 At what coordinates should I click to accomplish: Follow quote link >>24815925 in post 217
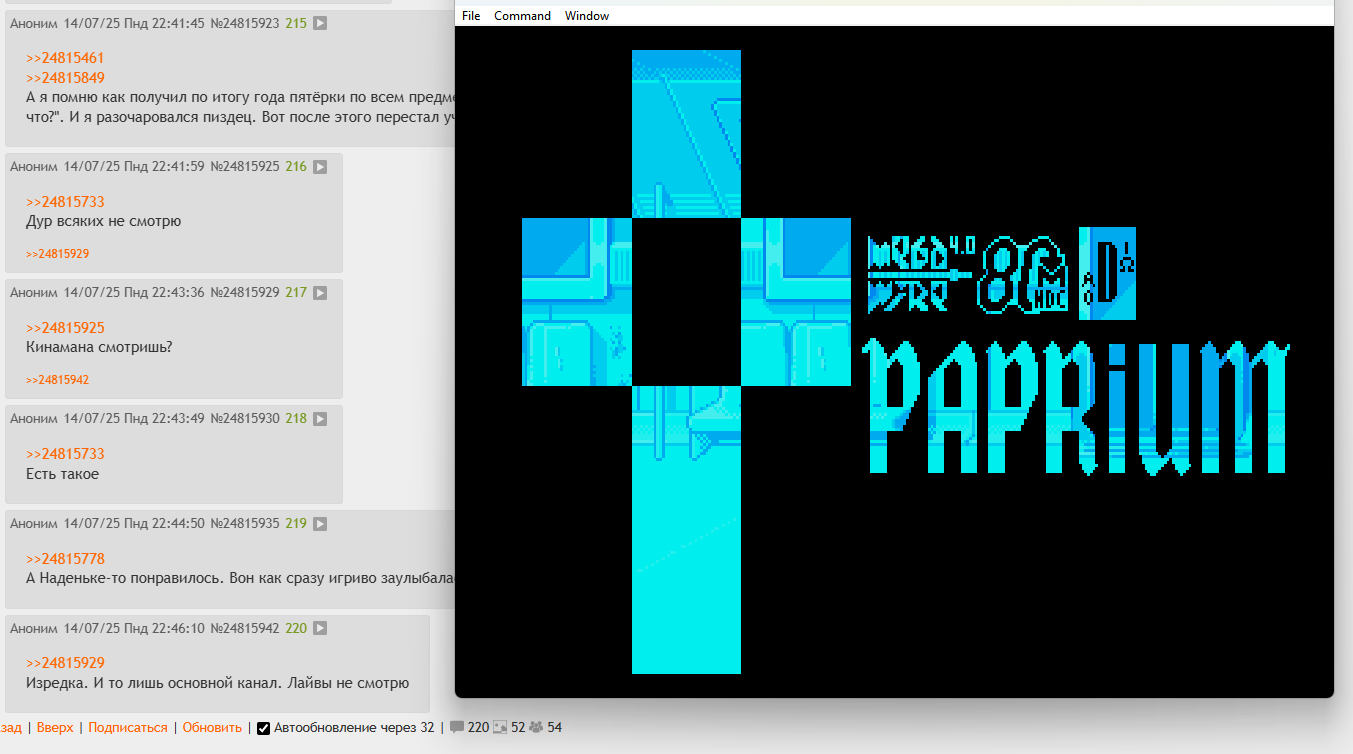click(65, 328)
